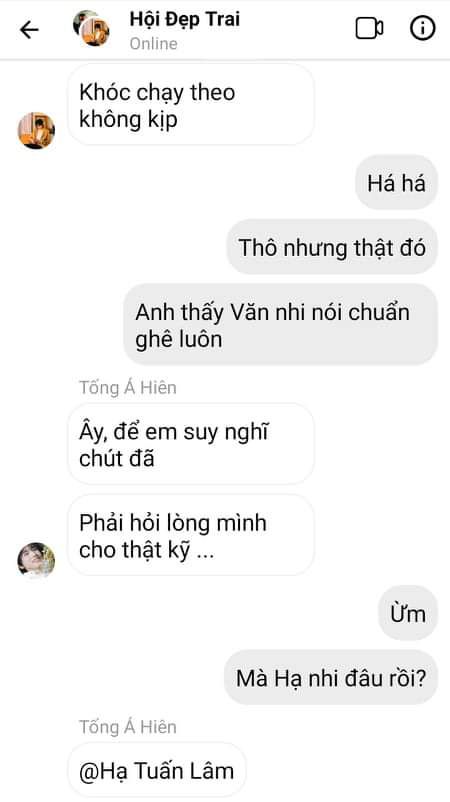Open the Hội Đẹp Trai group title
Screen dimensions: 450x802
pyautogui.click(x=185, y=19)
